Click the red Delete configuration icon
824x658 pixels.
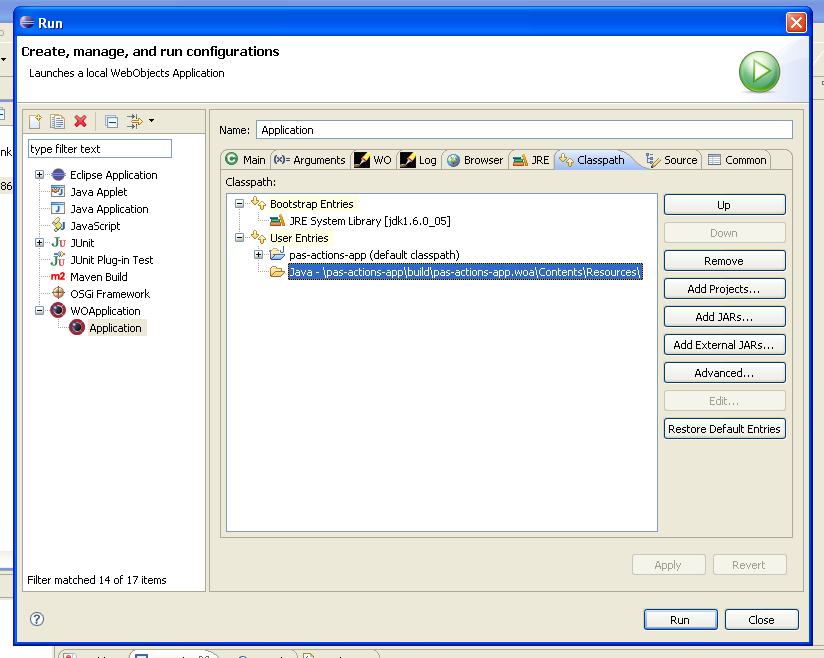(x=81, y=121)
